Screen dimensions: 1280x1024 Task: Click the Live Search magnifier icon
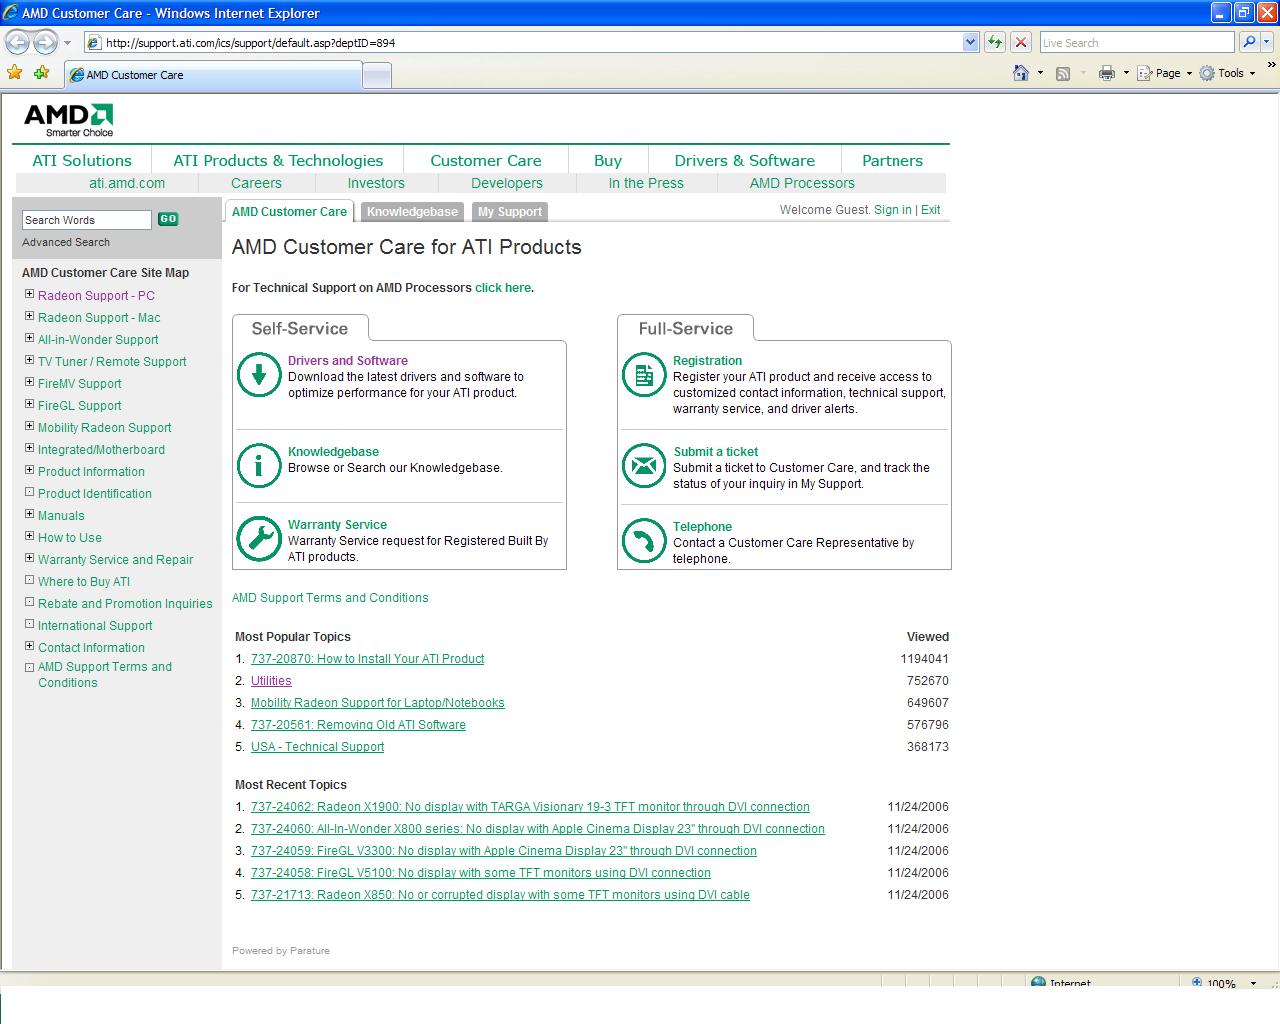coord(1249,42)
